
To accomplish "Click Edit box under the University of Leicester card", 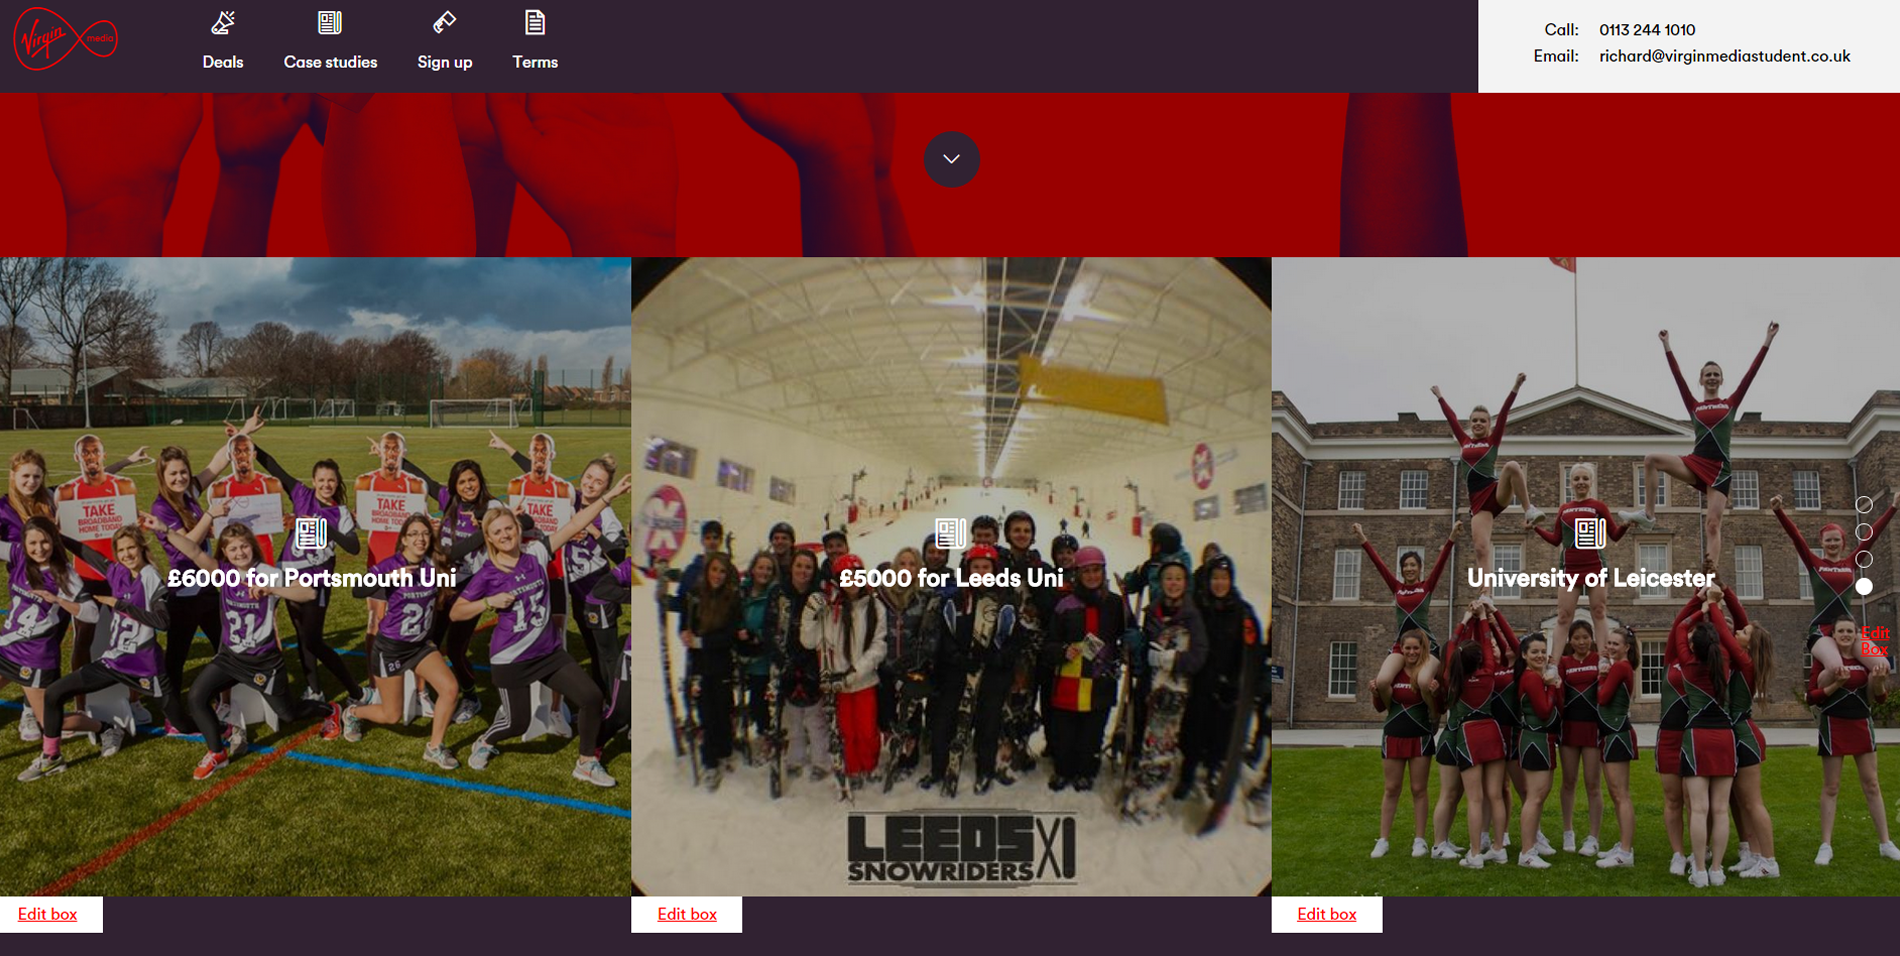I will click(x=1327, y=914).
